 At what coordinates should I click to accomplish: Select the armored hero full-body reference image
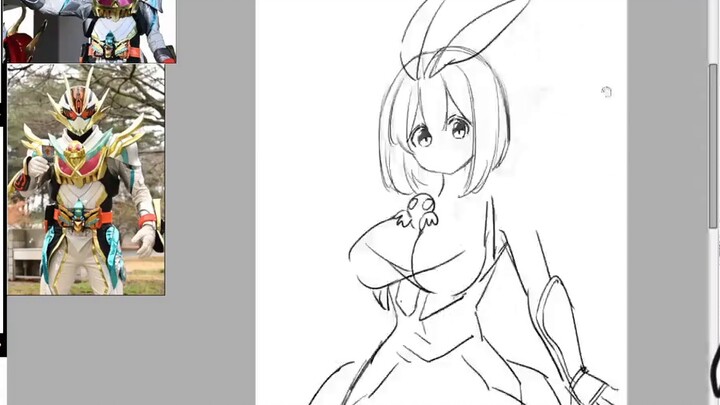coord(86,180)
